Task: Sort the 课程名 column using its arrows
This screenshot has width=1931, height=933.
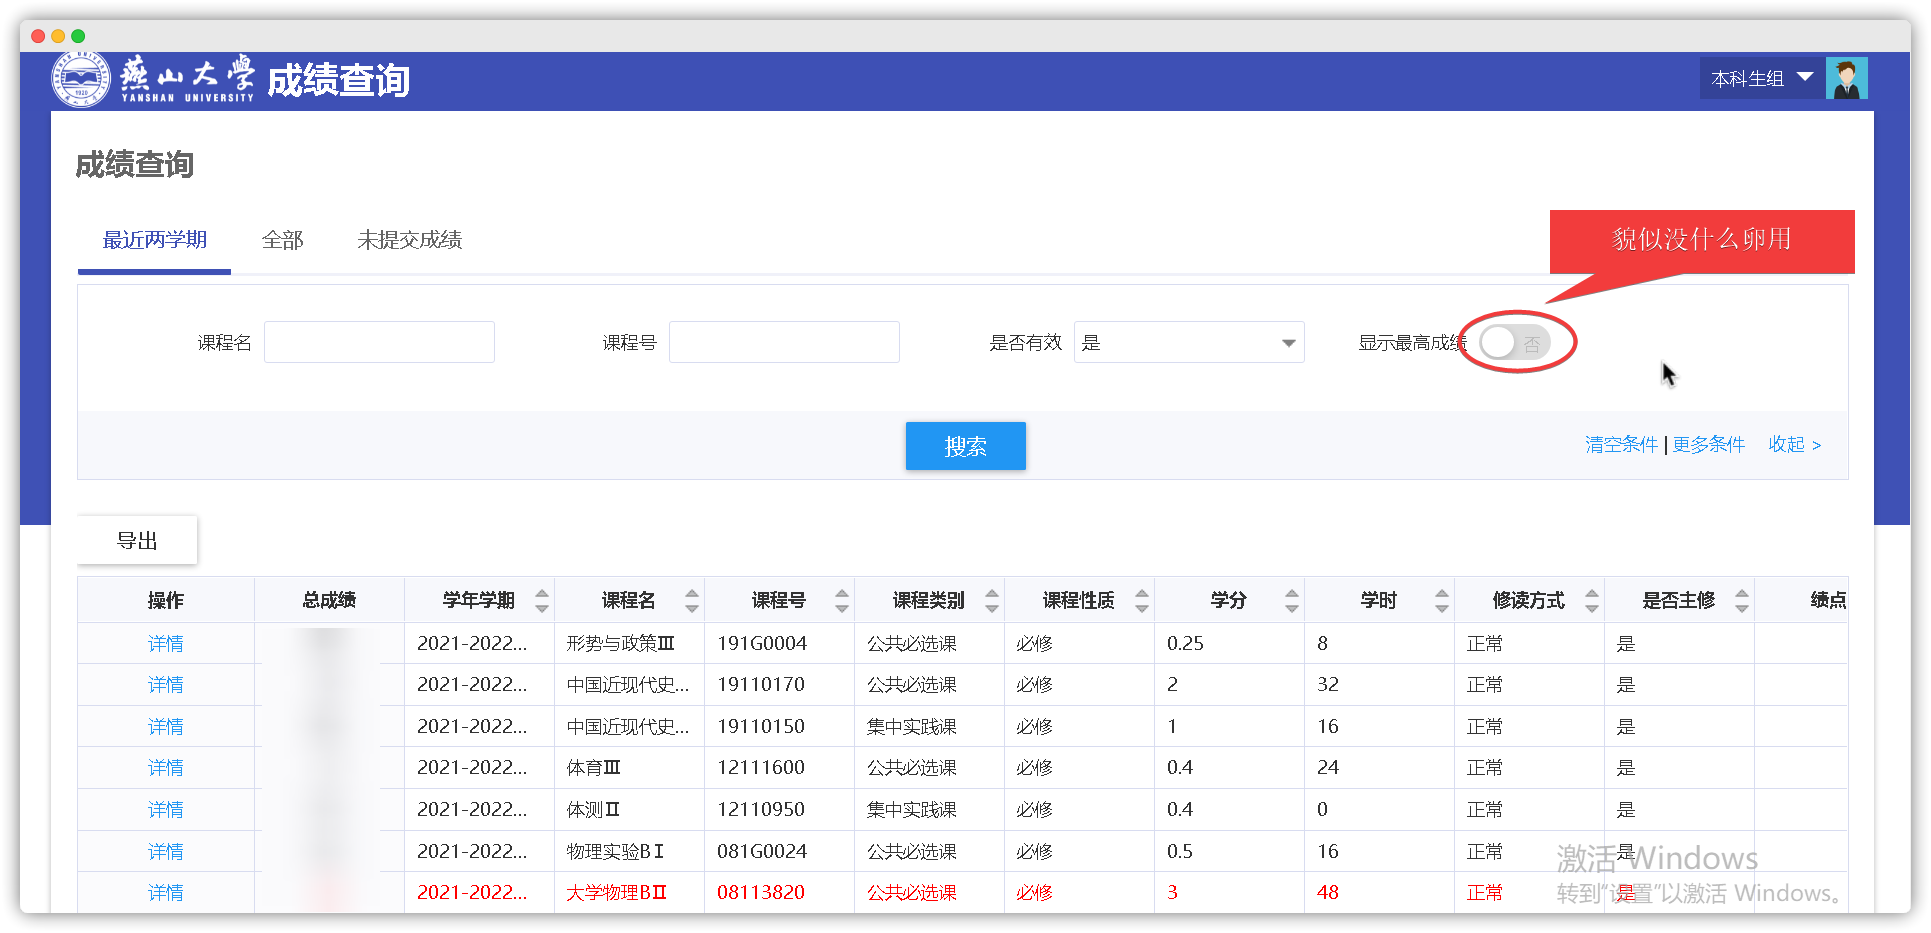Action: click(692, 599)
